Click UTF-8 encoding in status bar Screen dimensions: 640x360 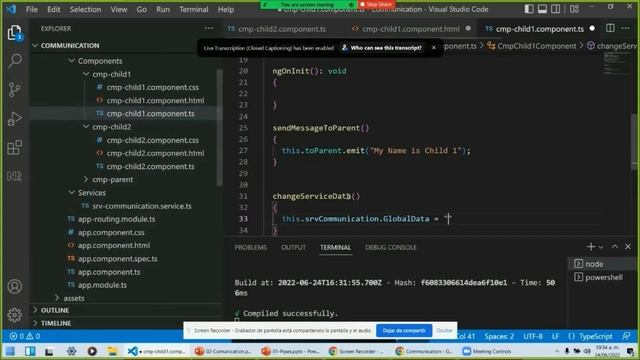click(533, 336)
